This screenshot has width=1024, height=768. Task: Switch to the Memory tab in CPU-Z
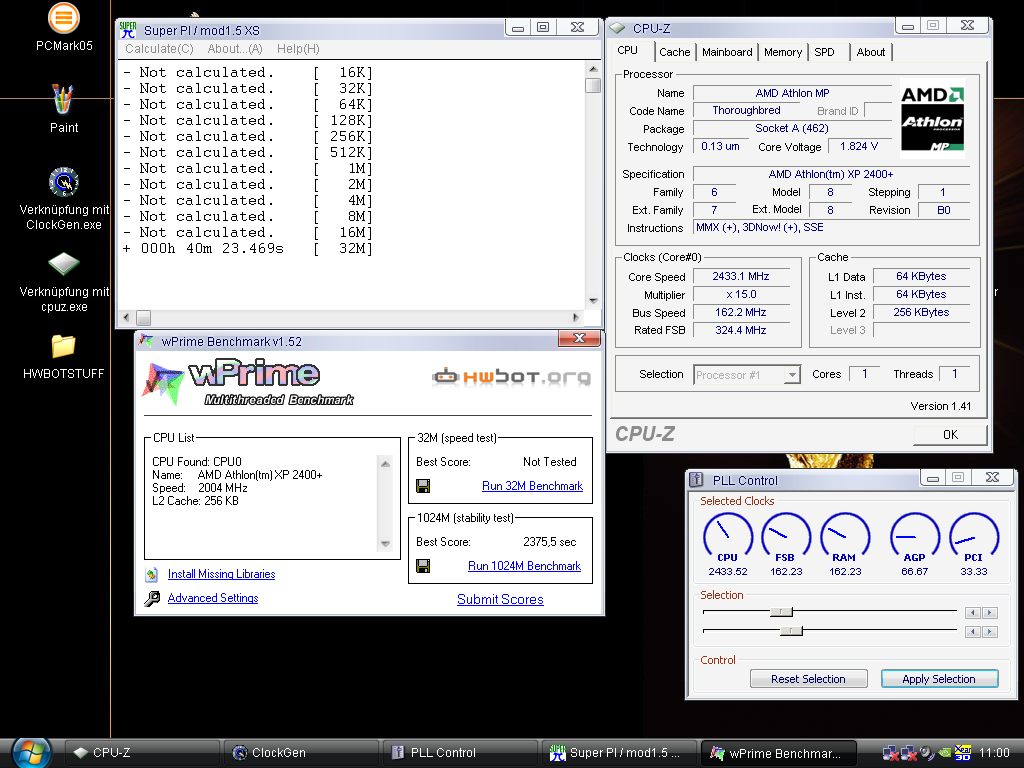pyautogui.click(x=783, y=52)
